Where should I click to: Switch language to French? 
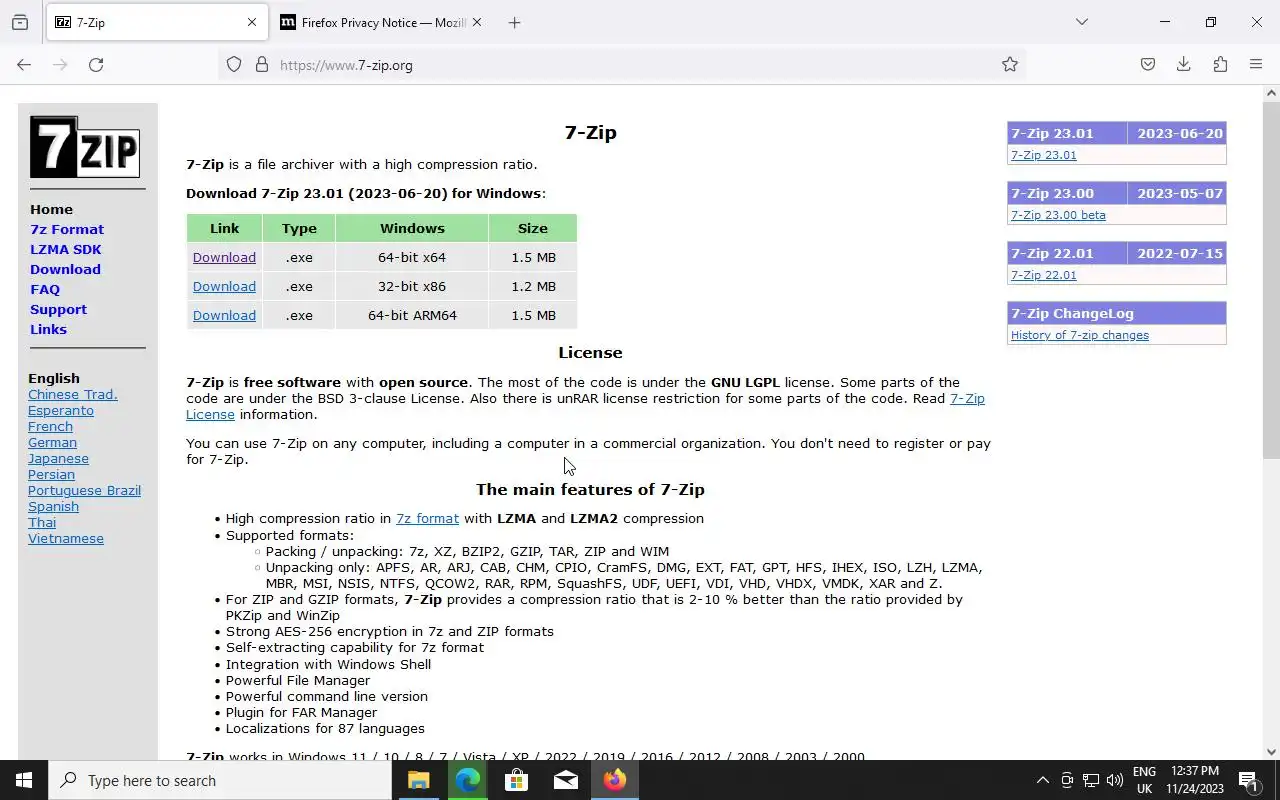pos(50,426)
